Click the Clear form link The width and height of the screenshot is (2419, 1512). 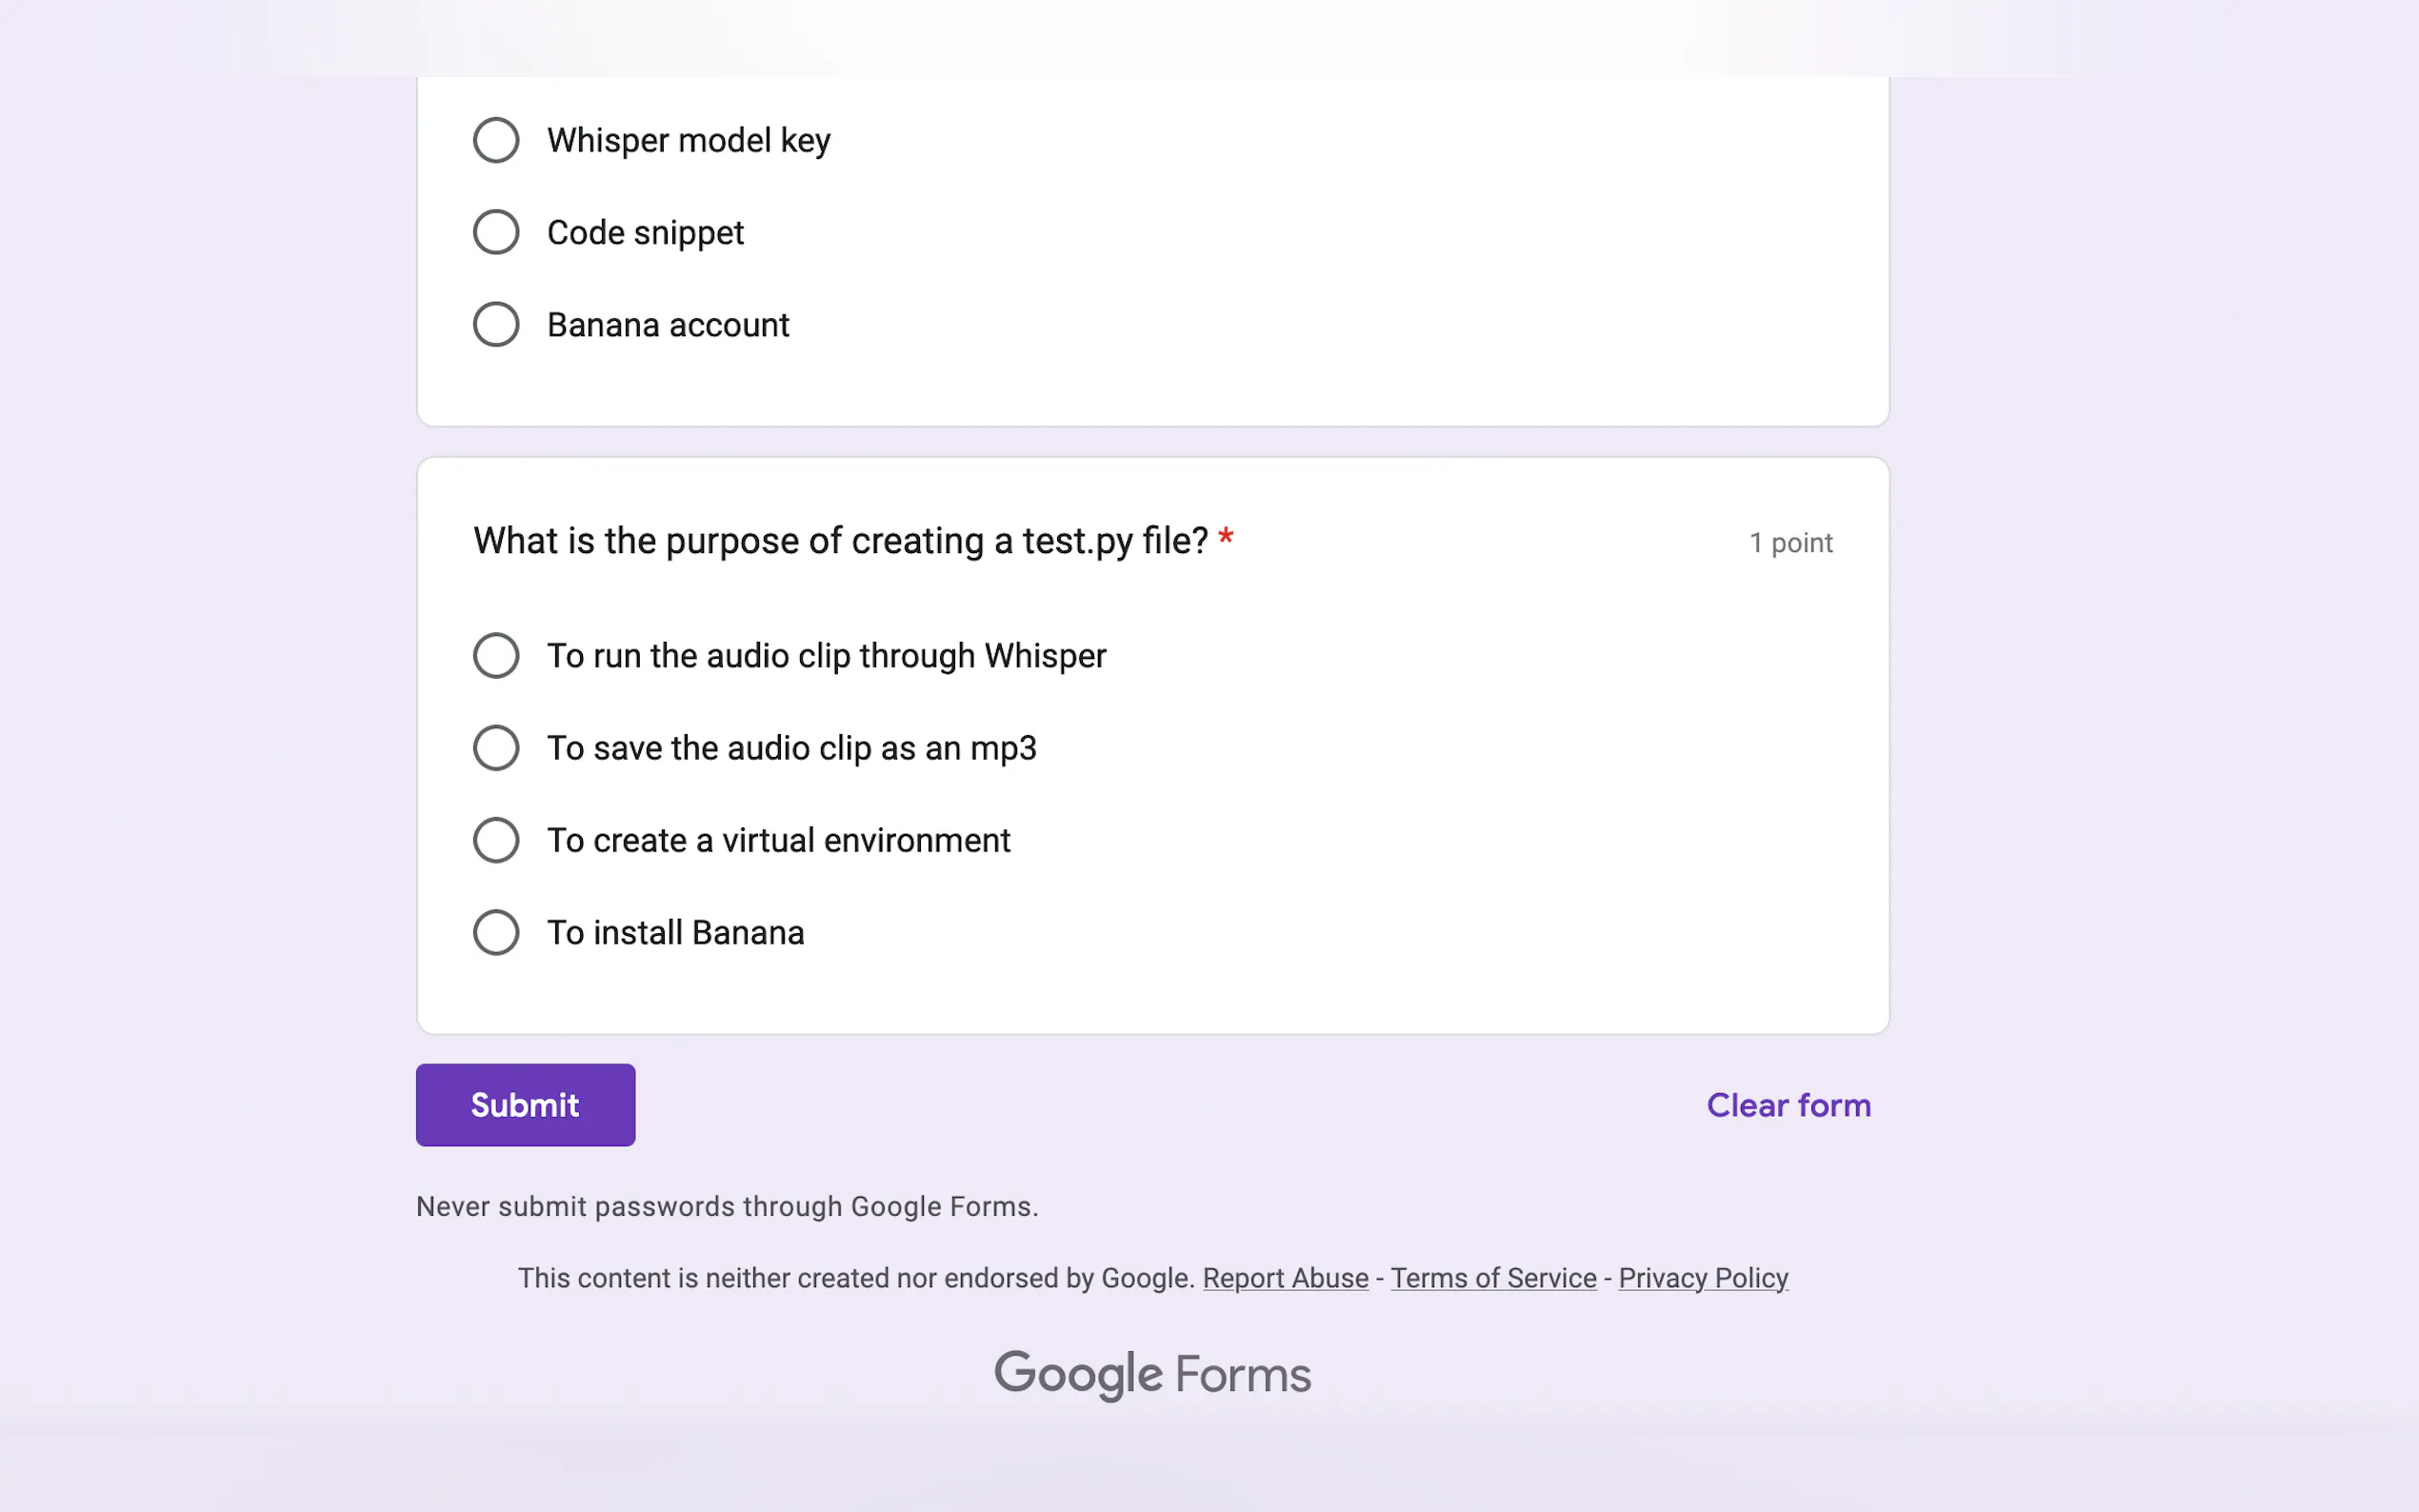pos(1788,1105)
